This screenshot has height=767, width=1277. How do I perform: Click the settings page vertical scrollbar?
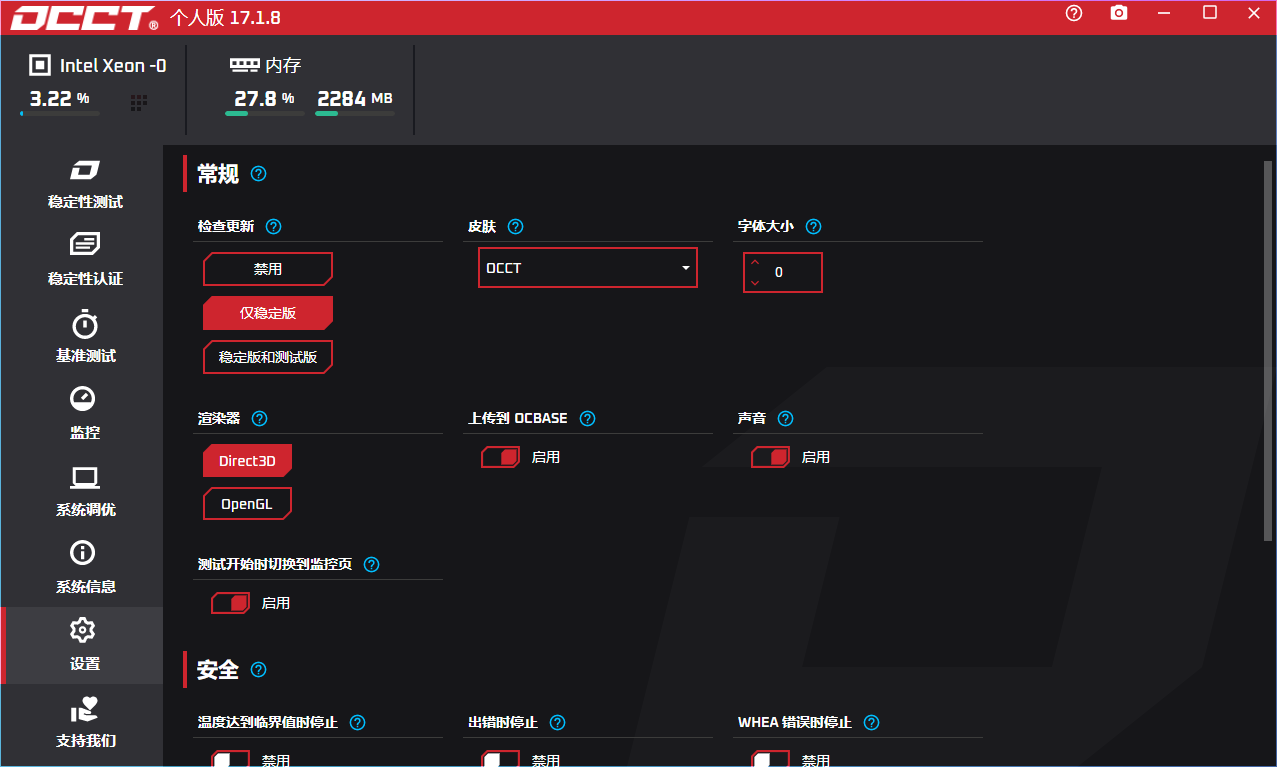click(1268, 350)
